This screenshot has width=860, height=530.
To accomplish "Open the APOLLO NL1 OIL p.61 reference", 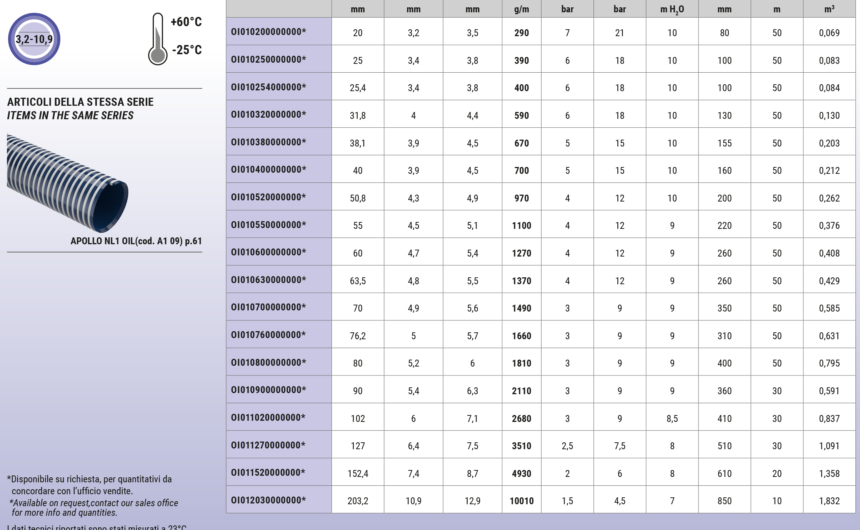I will click(135, 241).
